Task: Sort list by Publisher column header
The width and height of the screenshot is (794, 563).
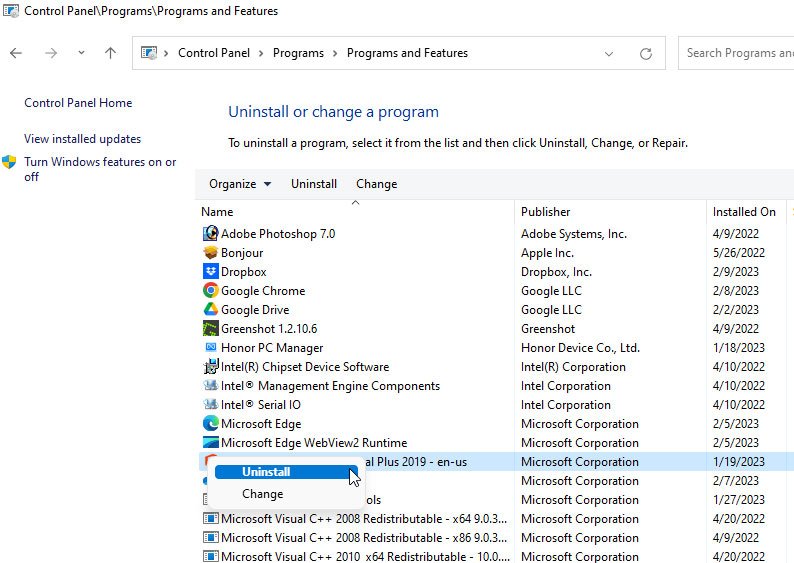Action: (x=546, y=212)
